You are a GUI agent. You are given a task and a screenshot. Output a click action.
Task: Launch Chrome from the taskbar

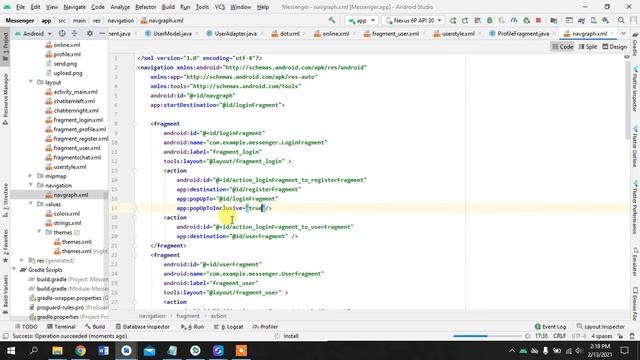click(x=80, y=351)
